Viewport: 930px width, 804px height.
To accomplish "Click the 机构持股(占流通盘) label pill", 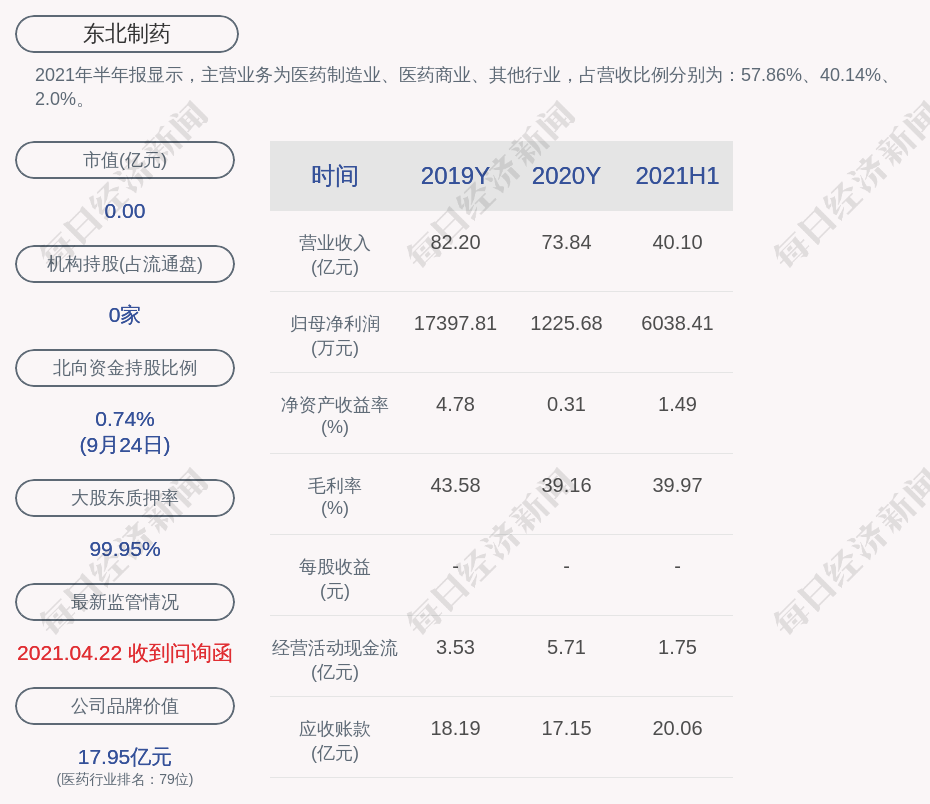I will [x=125, y=264].
